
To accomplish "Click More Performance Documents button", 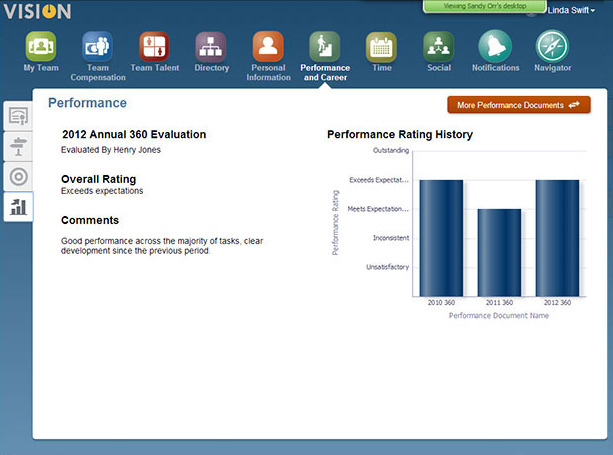I will (519, 105).
